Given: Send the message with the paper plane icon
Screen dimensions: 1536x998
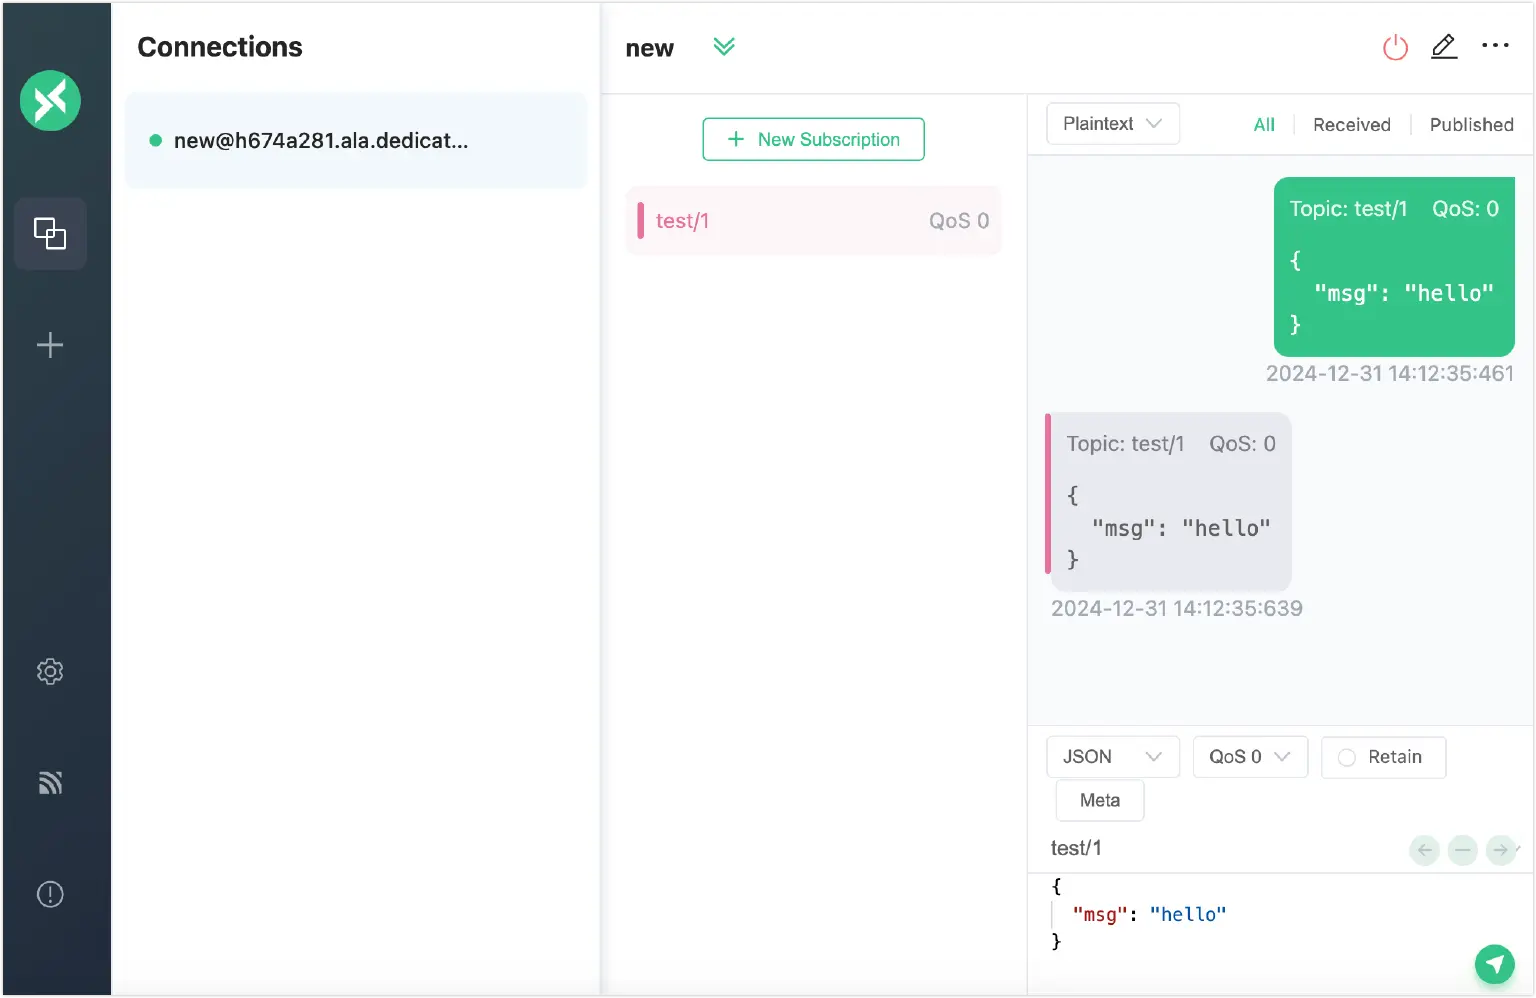Looking at the screenshot, I should point(1494,964).
